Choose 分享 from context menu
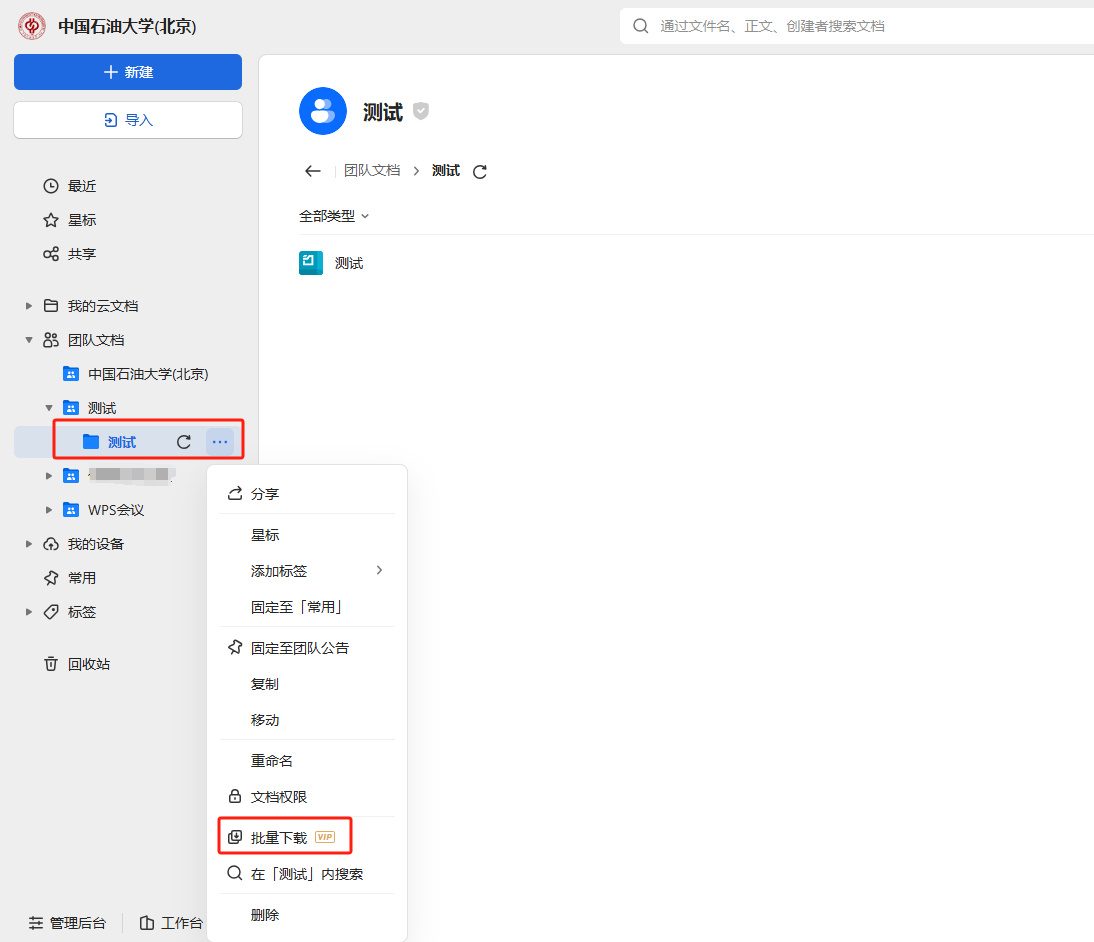1094x942 pixels. pos(307,494)
